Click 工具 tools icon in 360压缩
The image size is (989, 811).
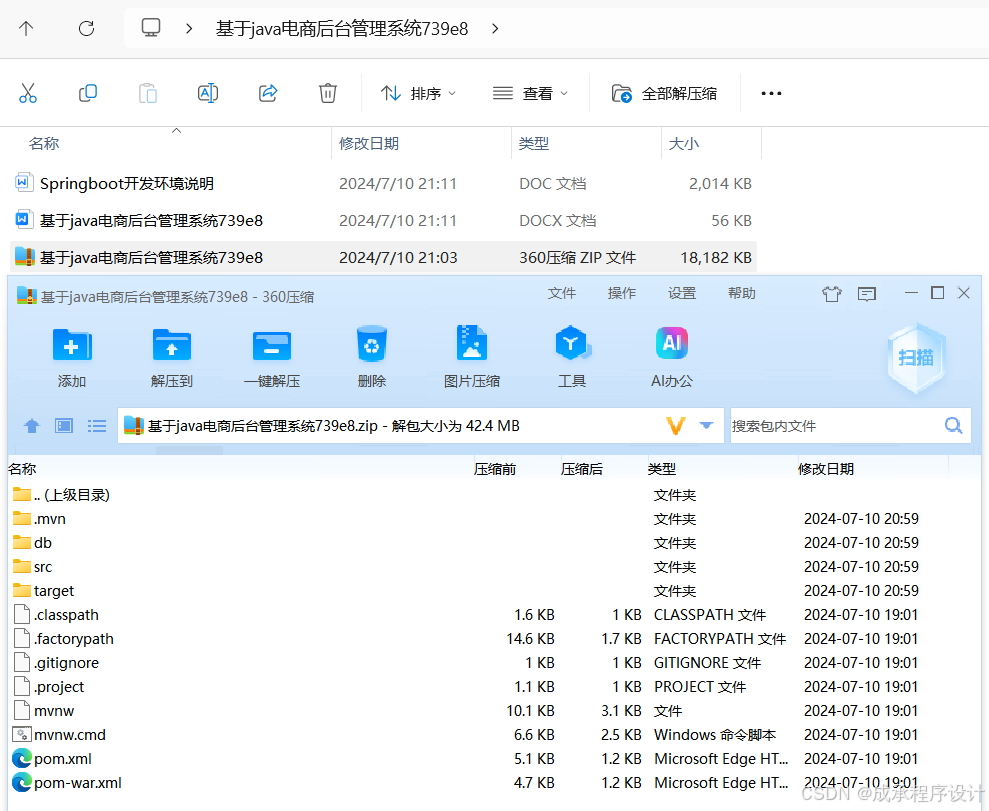572,357
